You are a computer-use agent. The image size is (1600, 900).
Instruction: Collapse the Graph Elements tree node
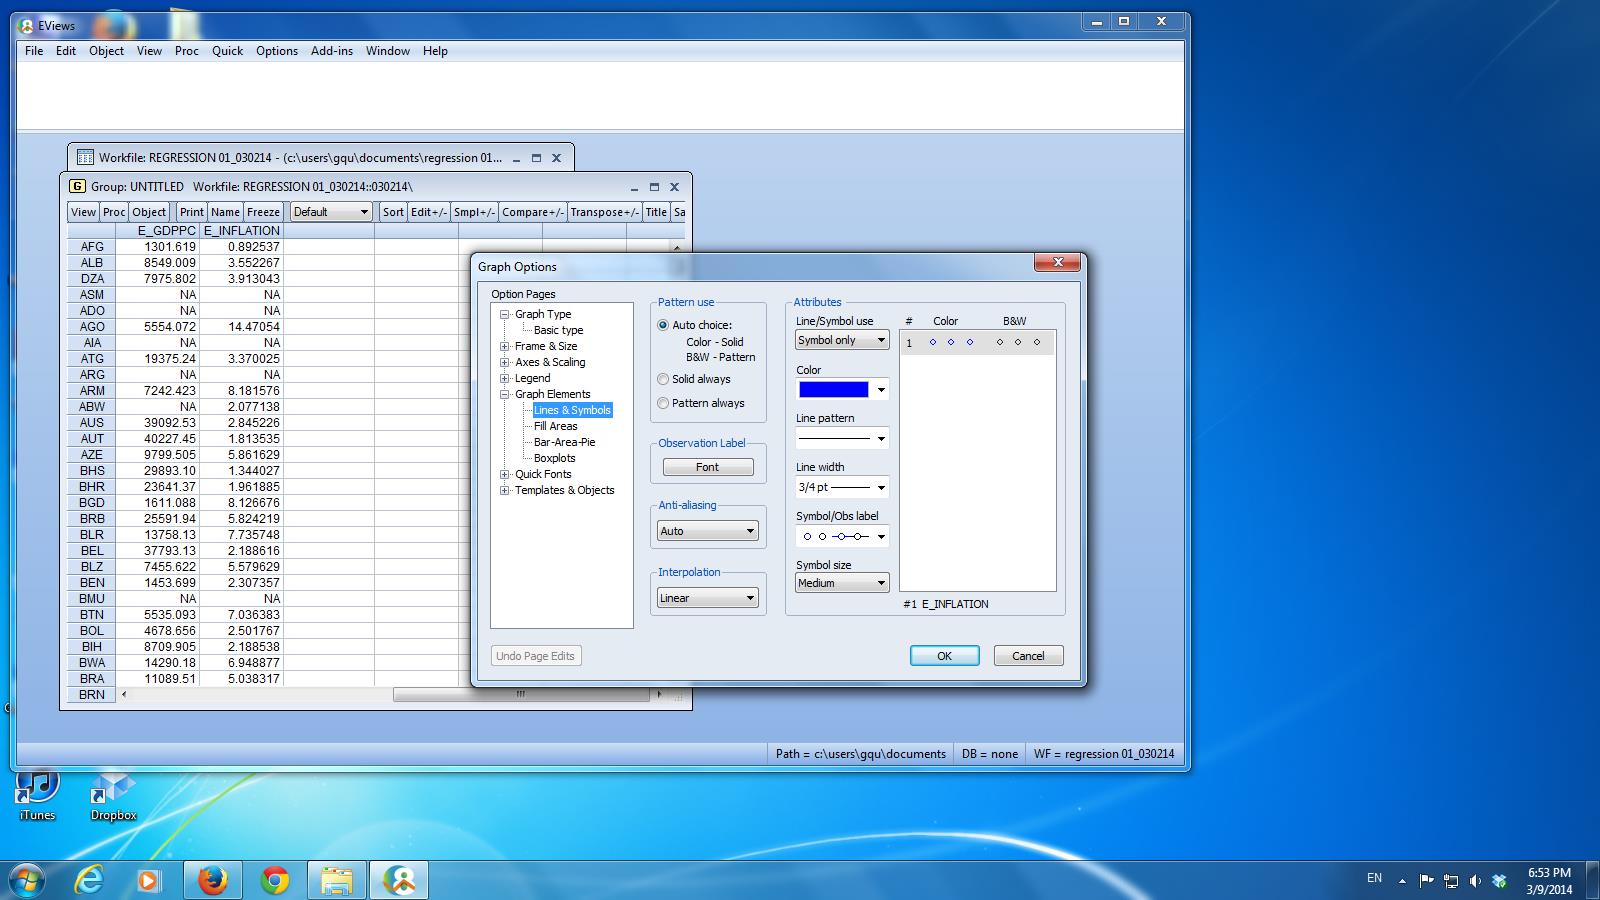[x=505, y=394]
